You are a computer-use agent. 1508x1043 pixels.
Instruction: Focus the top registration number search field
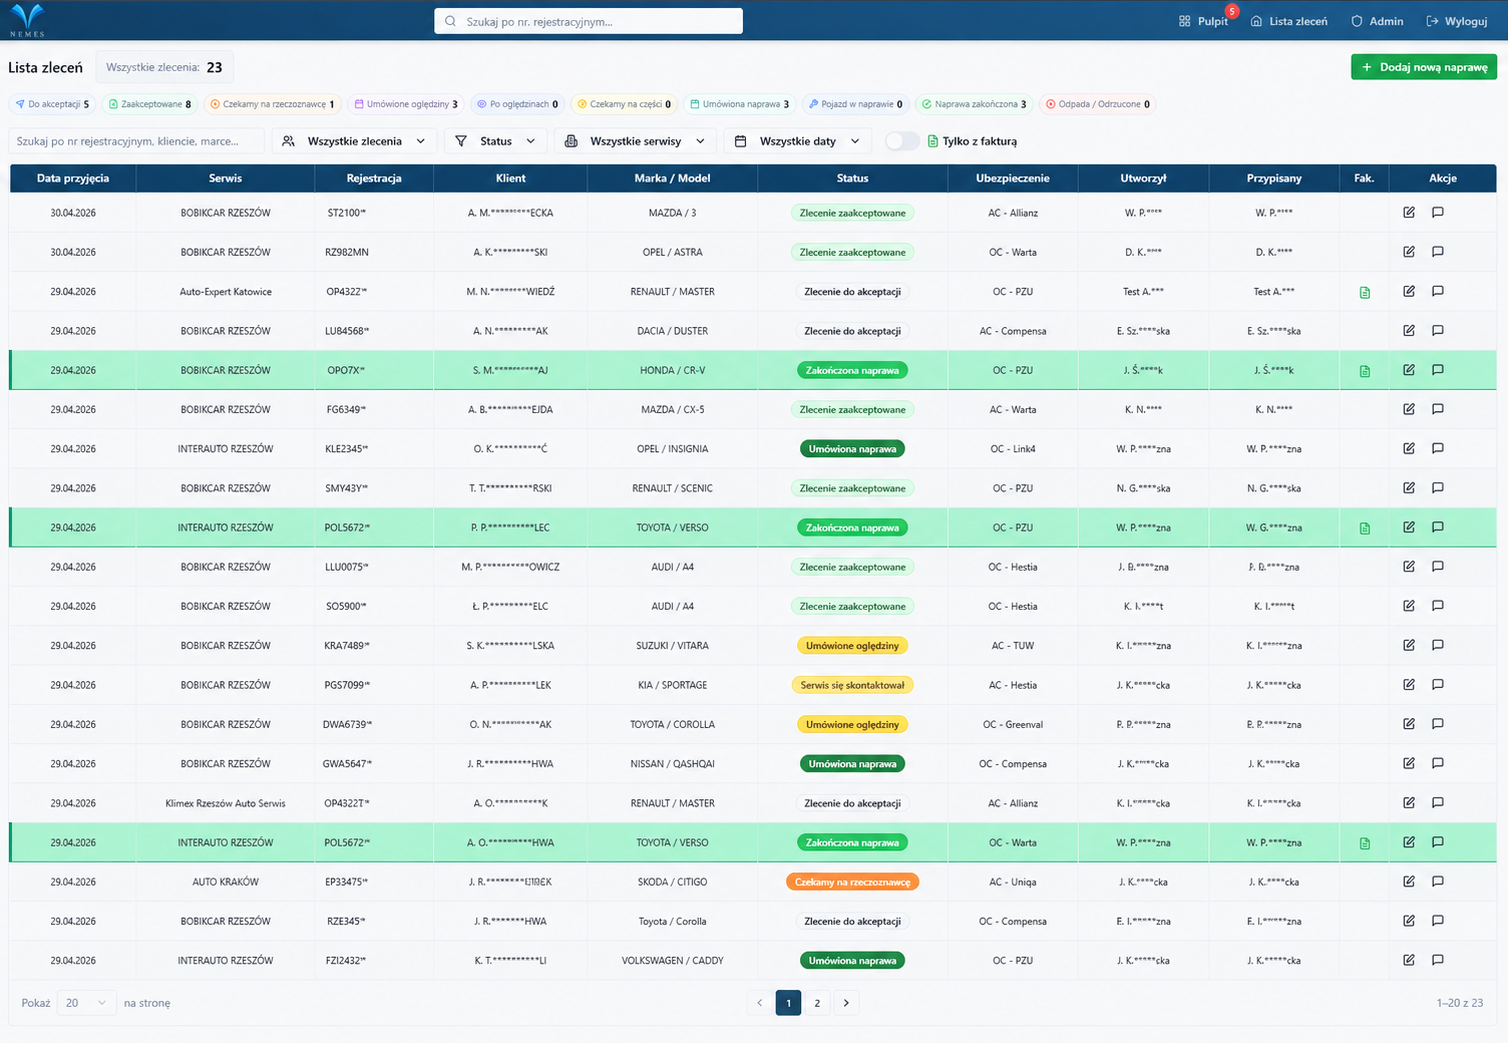[x=589, y=21]
